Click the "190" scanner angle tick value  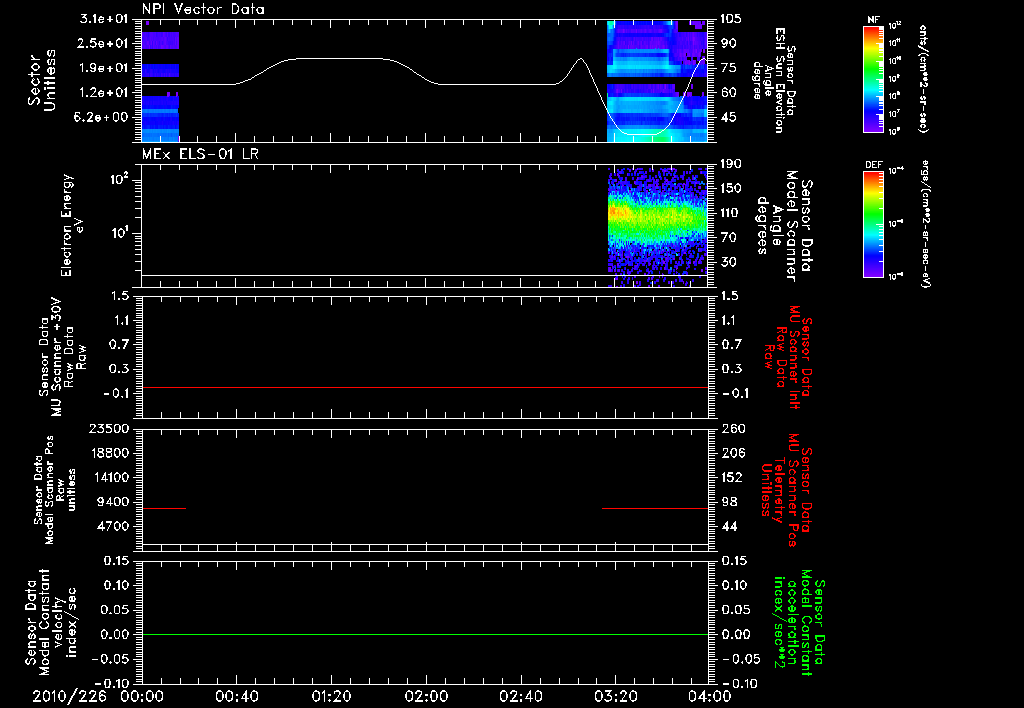click(x=731, y=164)
